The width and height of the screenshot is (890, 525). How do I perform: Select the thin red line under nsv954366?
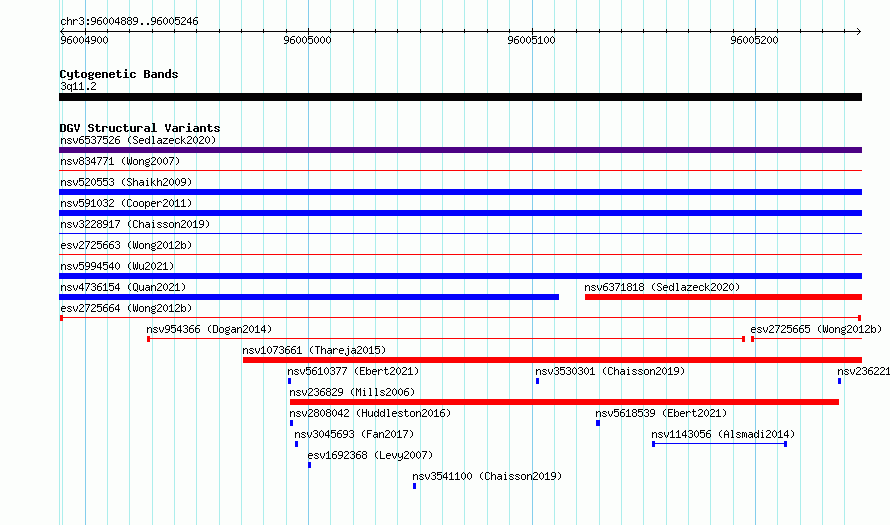(446, 339)
